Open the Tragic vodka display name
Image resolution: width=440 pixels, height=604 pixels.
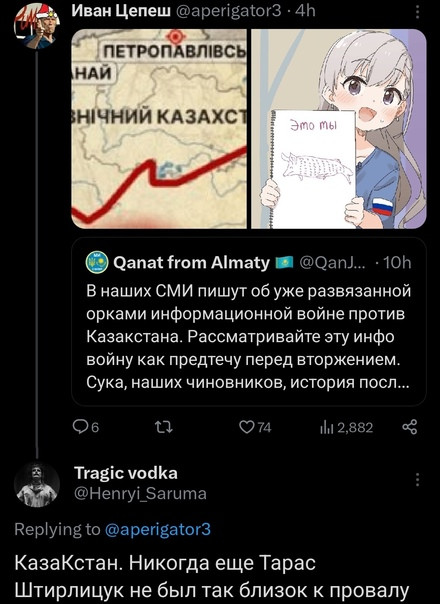pyautogui.click(x=126, y=473)
